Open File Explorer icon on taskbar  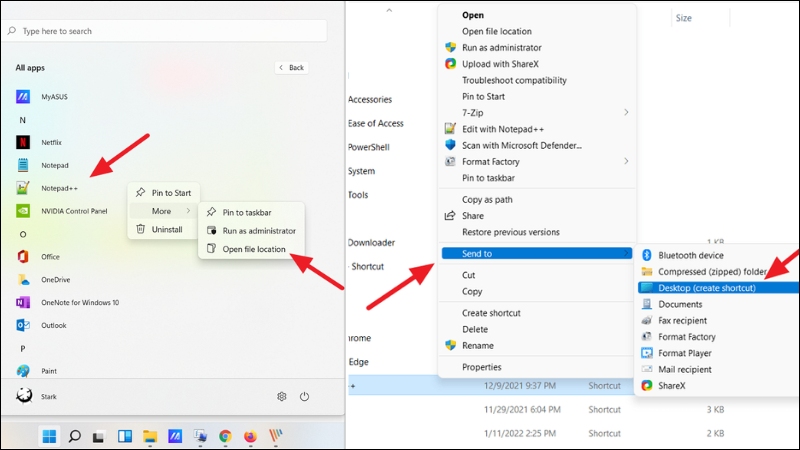(150, 436)
